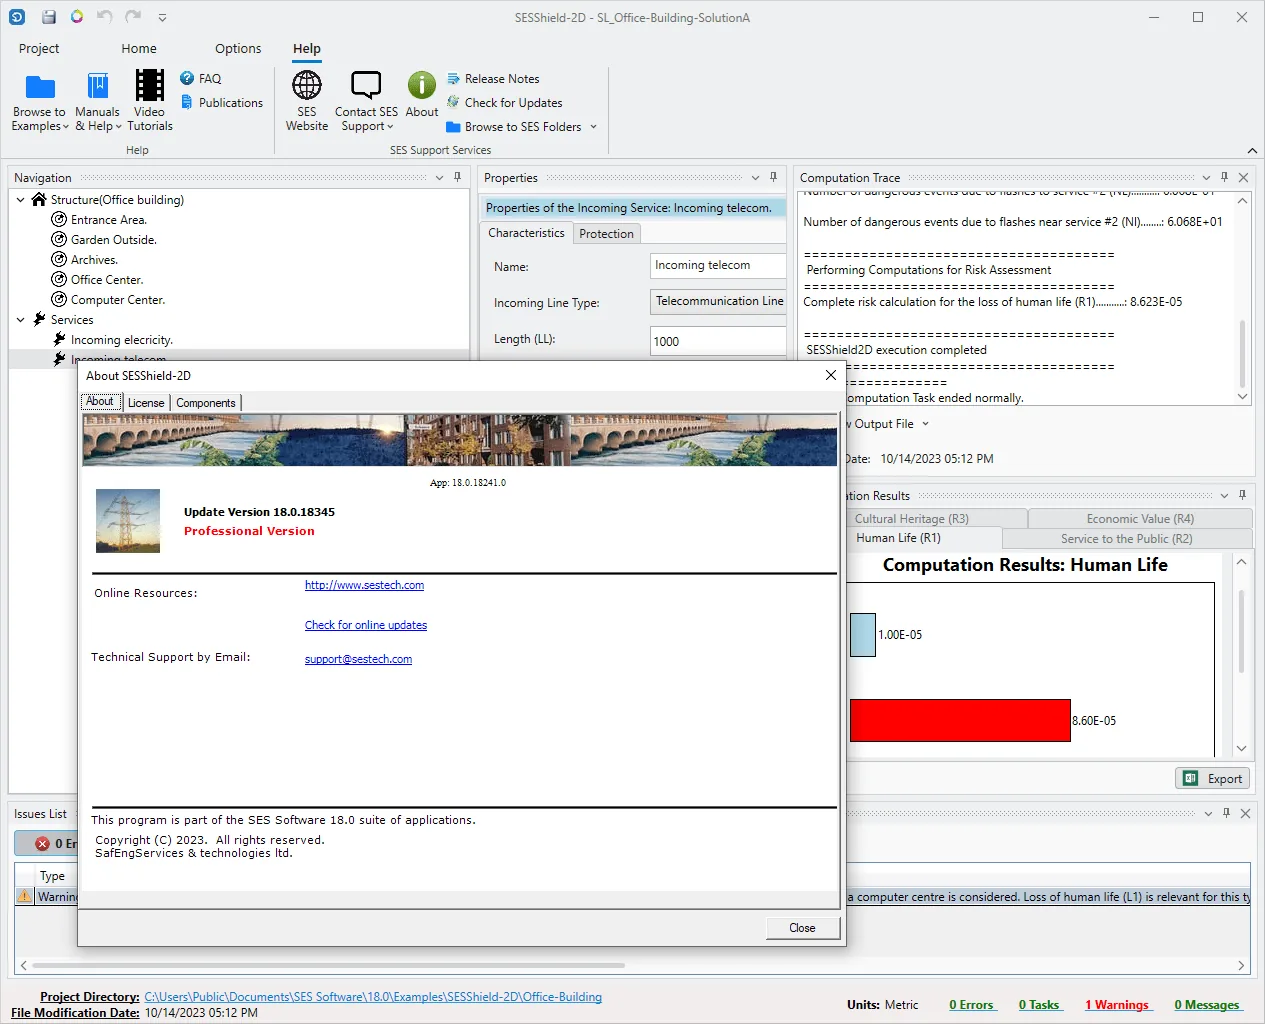Screen dimensions: 1265x1024
Task: Close the Issues List panel
Action: click(x=1245, y=813)
